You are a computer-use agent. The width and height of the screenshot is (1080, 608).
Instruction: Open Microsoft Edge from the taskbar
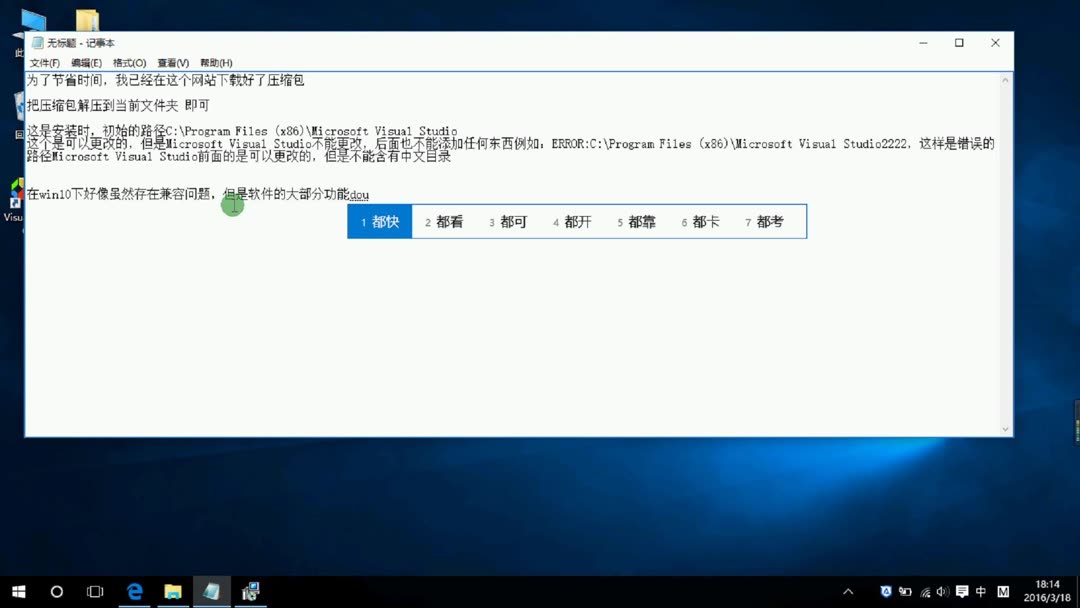134,592
